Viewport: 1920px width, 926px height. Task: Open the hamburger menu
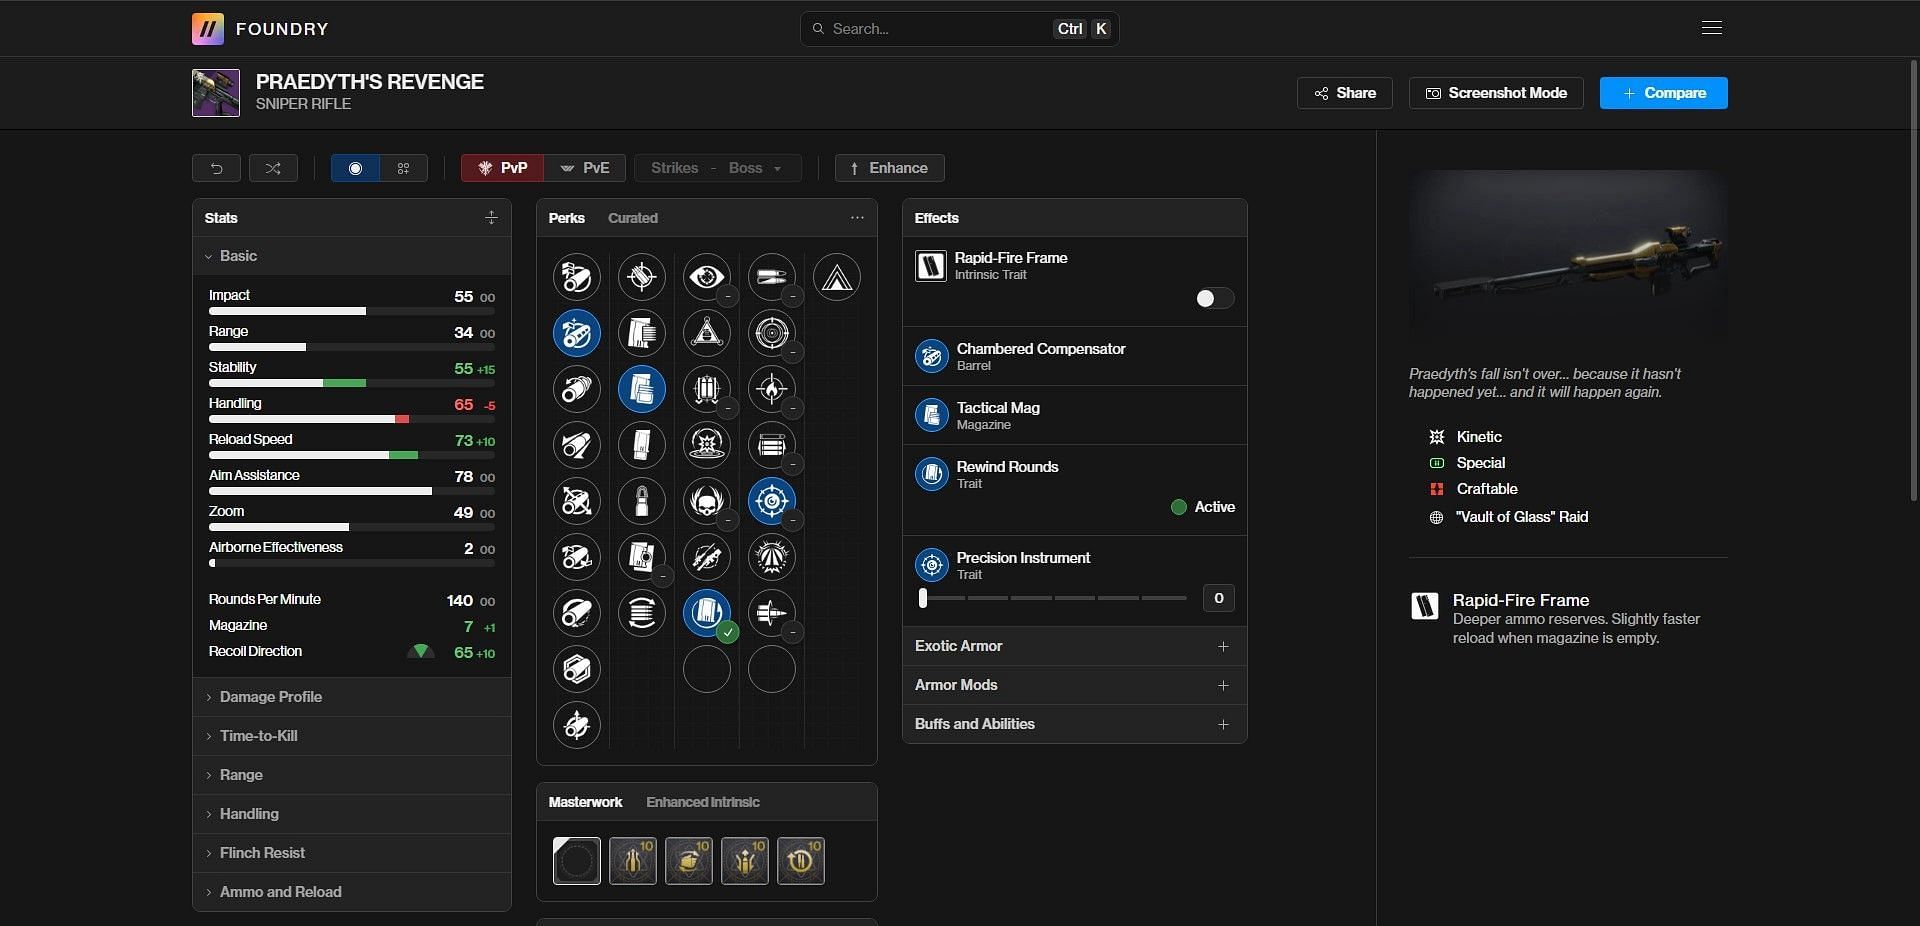coord(1712,28)
